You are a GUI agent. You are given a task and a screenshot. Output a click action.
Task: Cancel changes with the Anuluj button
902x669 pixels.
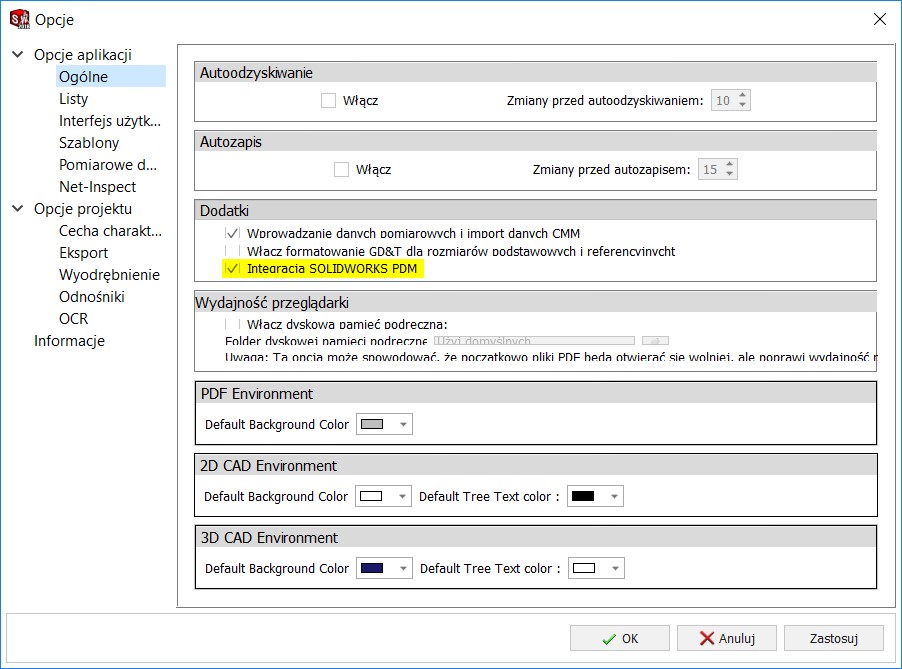point(726,638)
